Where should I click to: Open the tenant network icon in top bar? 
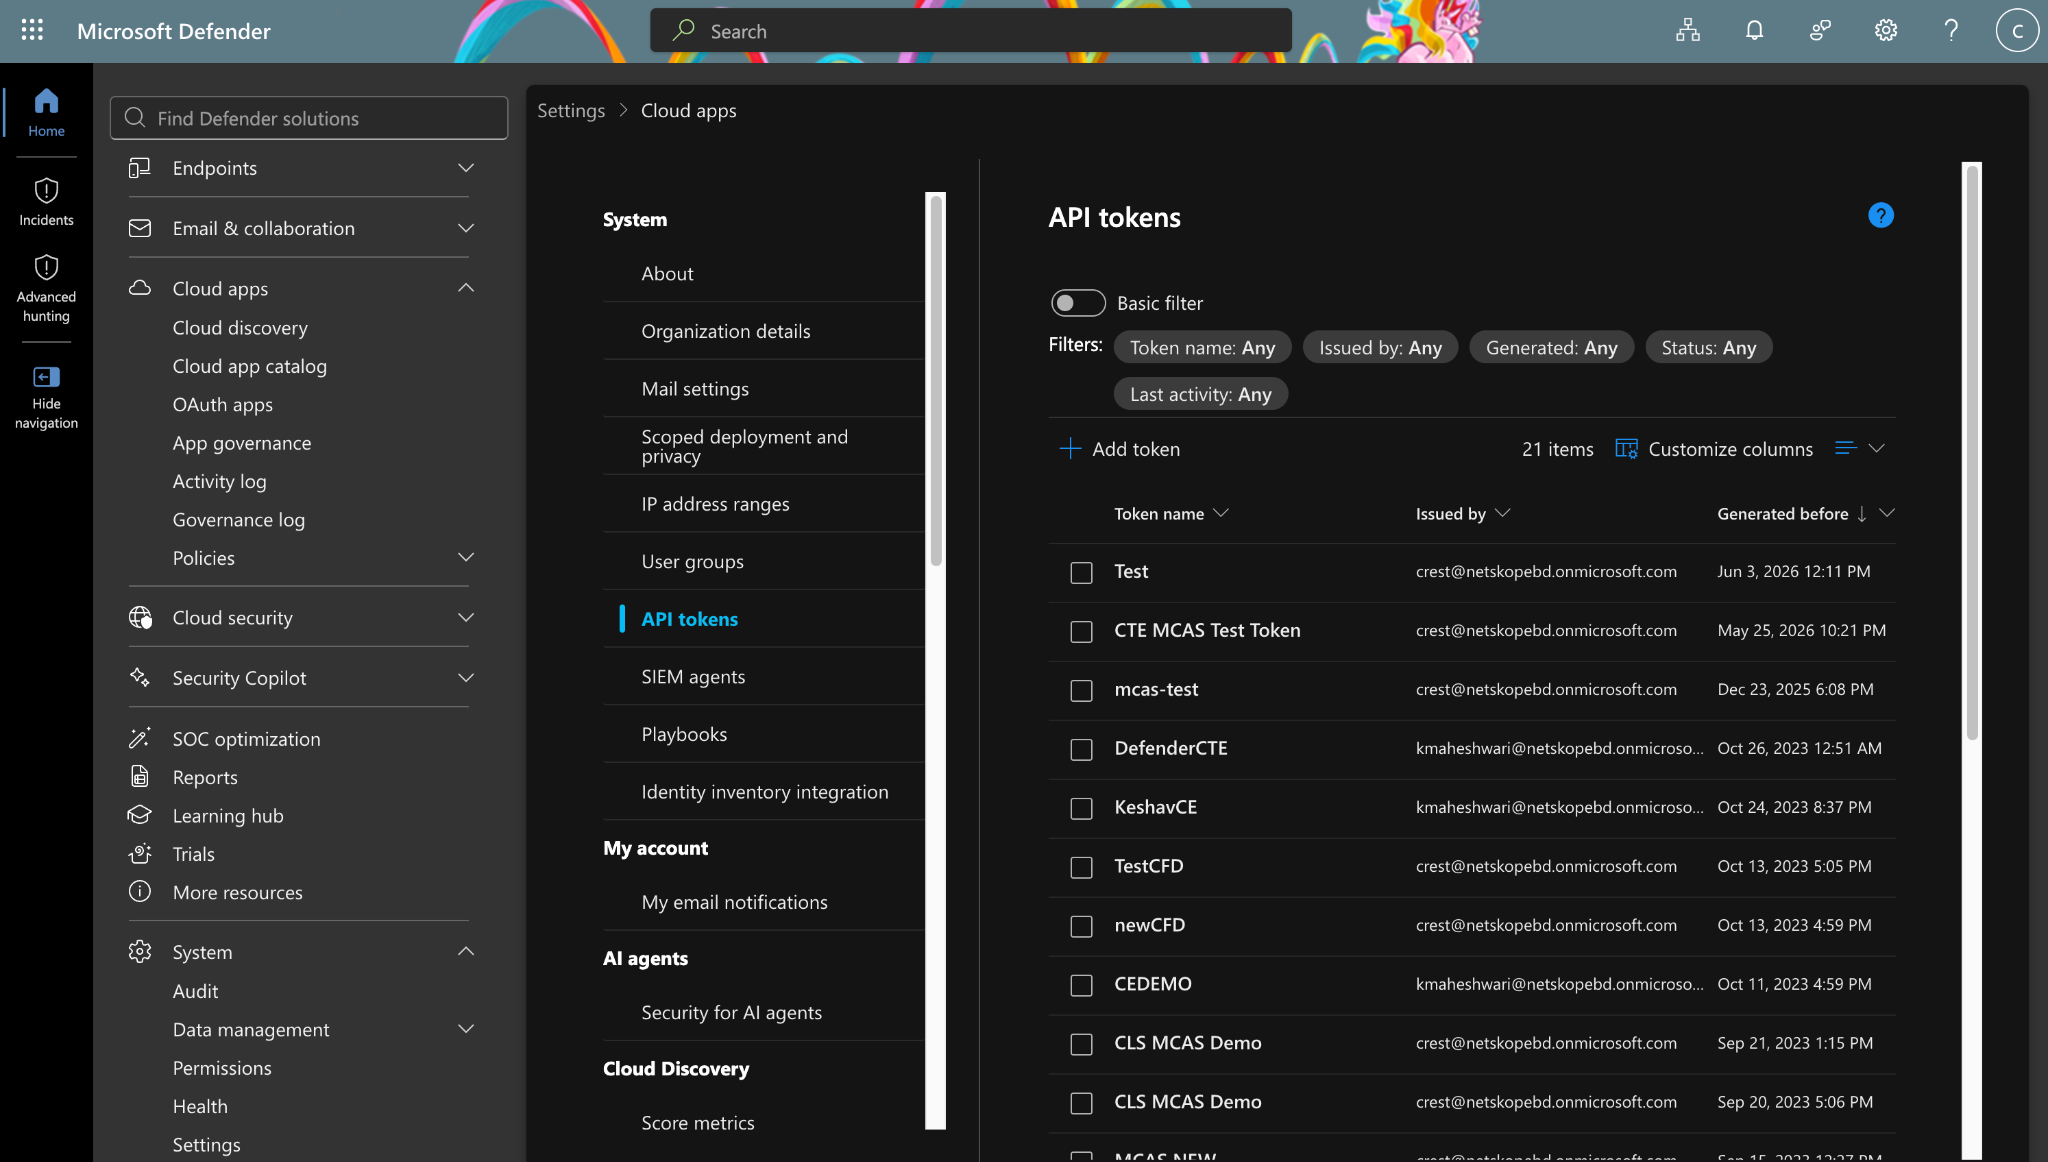click(1688, 30)
